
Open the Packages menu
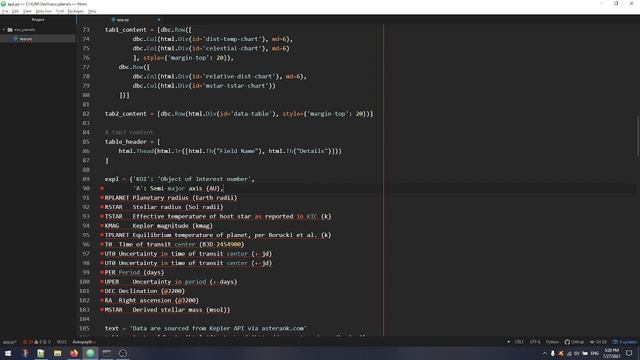[76, 11]
